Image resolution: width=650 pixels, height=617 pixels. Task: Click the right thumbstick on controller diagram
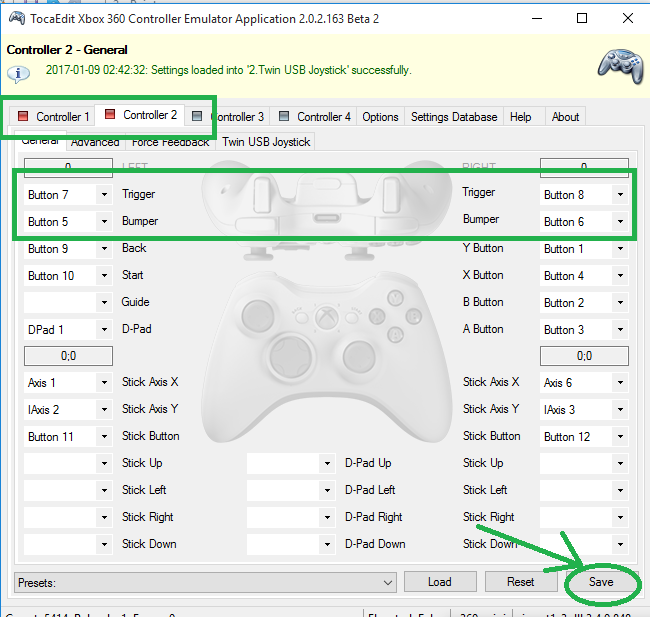point(359,356)
